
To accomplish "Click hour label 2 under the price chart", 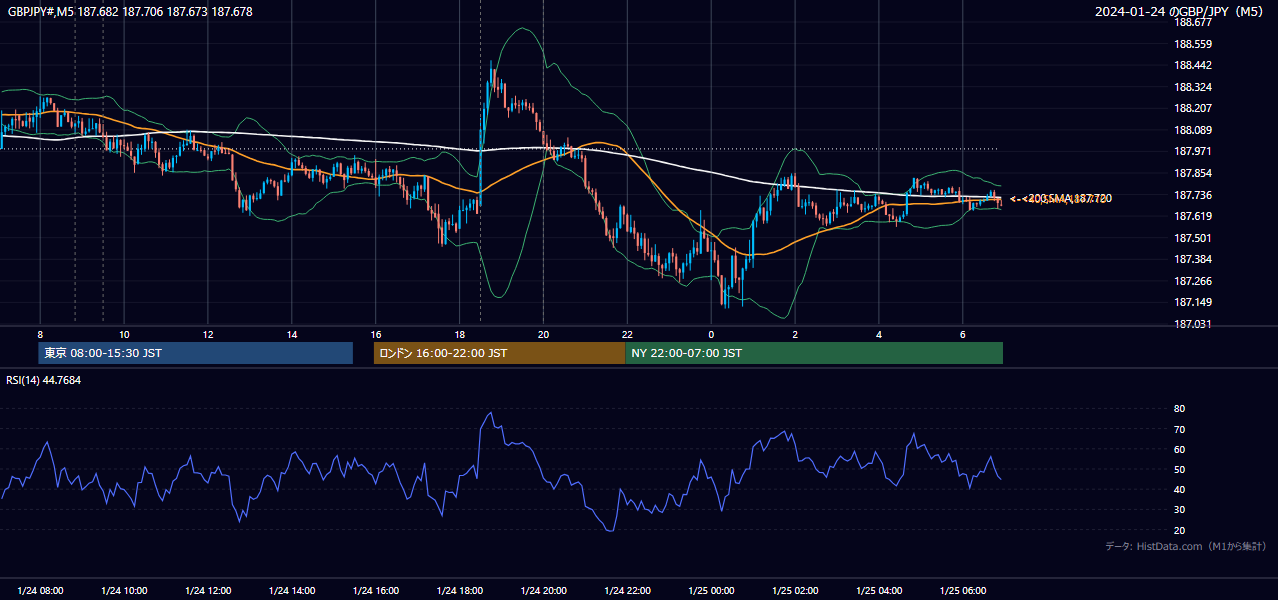I will tap(795, 334).
